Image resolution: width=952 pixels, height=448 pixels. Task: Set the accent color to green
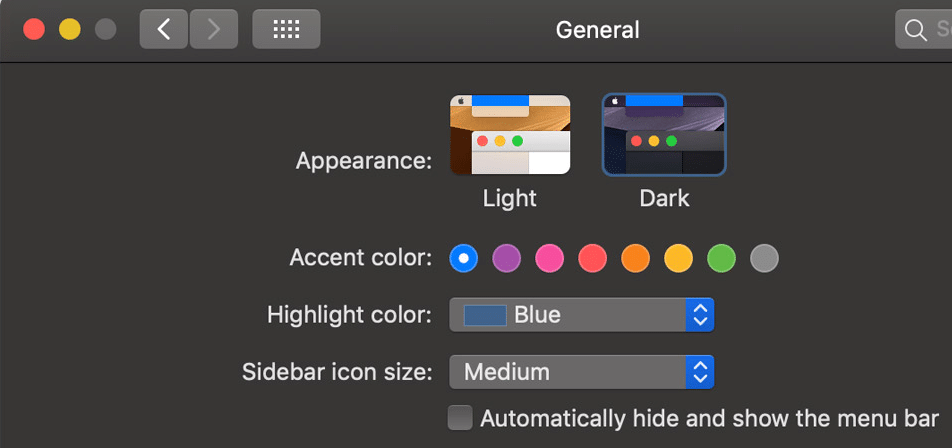(x=721, y=258)
